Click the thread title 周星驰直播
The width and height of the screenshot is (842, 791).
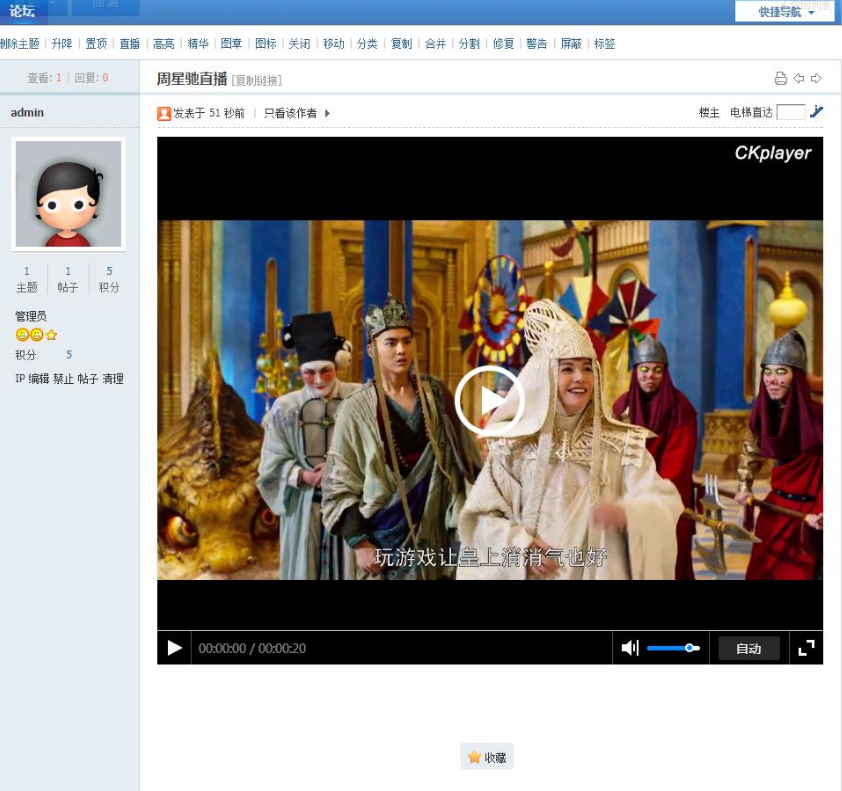[192, 79]
